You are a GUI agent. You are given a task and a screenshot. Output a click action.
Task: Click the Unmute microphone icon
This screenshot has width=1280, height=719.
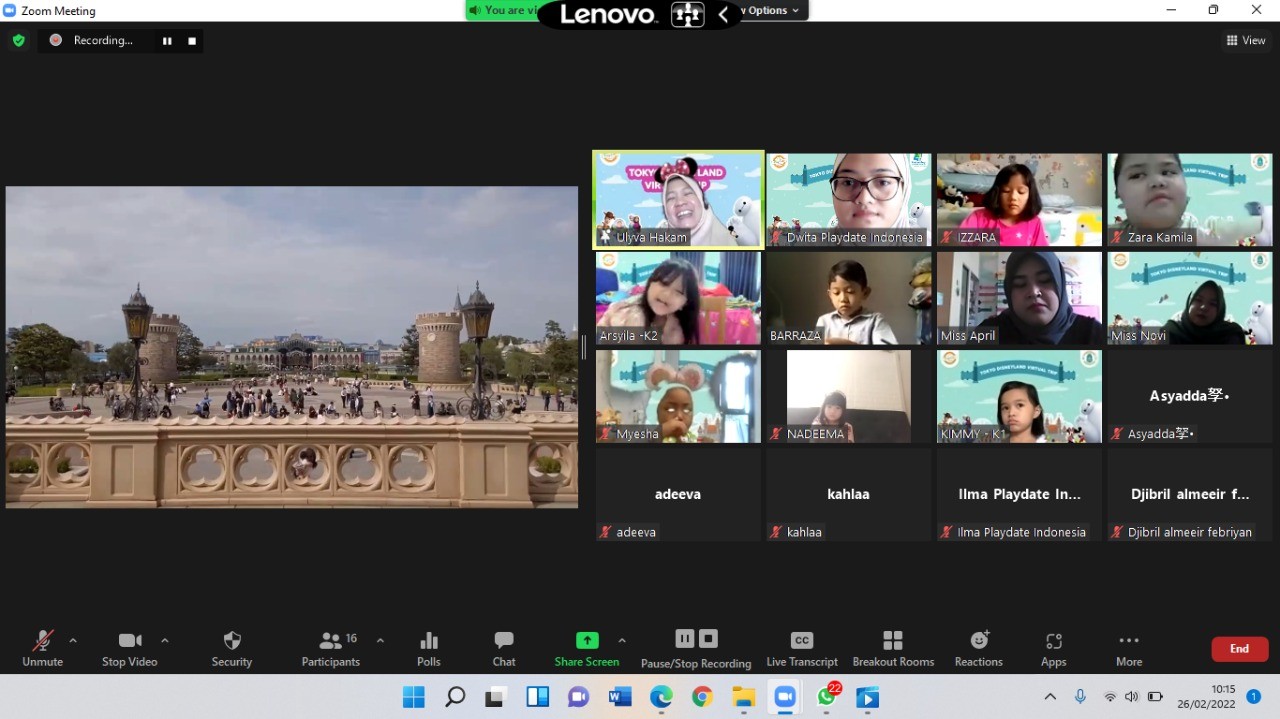tap(43, 641)
